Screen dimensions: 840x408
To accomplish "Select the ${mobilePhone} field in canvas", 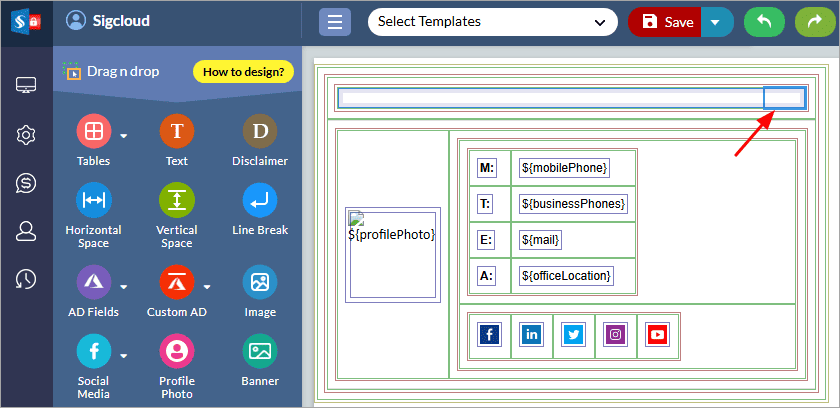I will point(565,168).
